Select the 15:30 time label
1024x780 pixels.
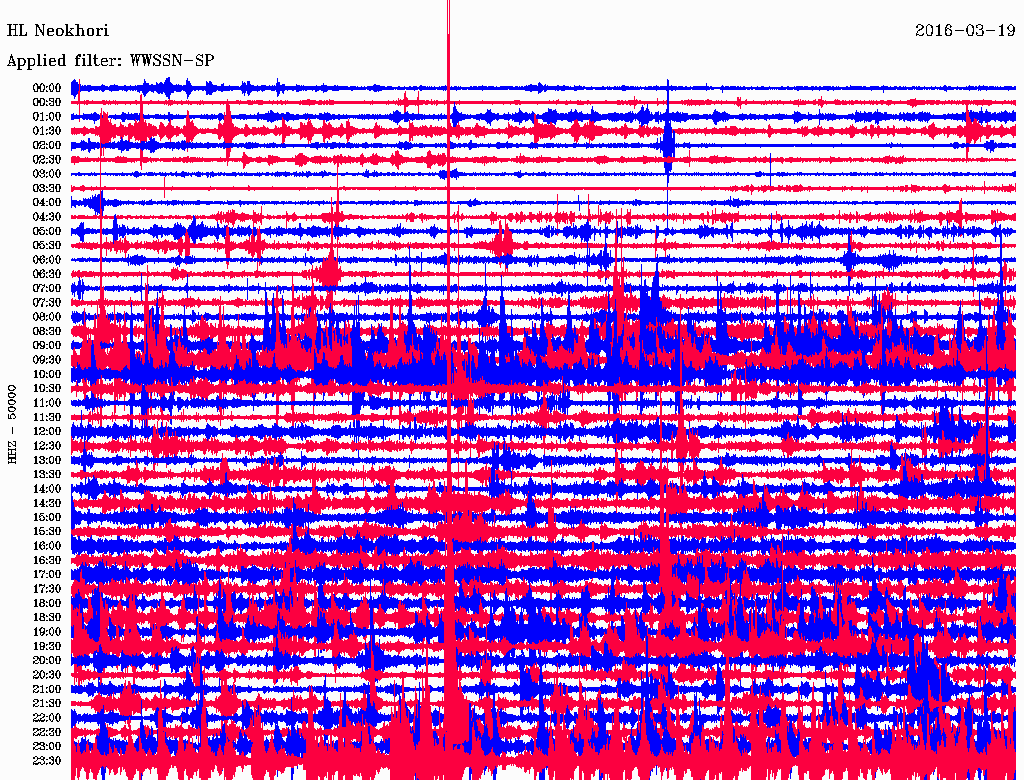(47, 531)
